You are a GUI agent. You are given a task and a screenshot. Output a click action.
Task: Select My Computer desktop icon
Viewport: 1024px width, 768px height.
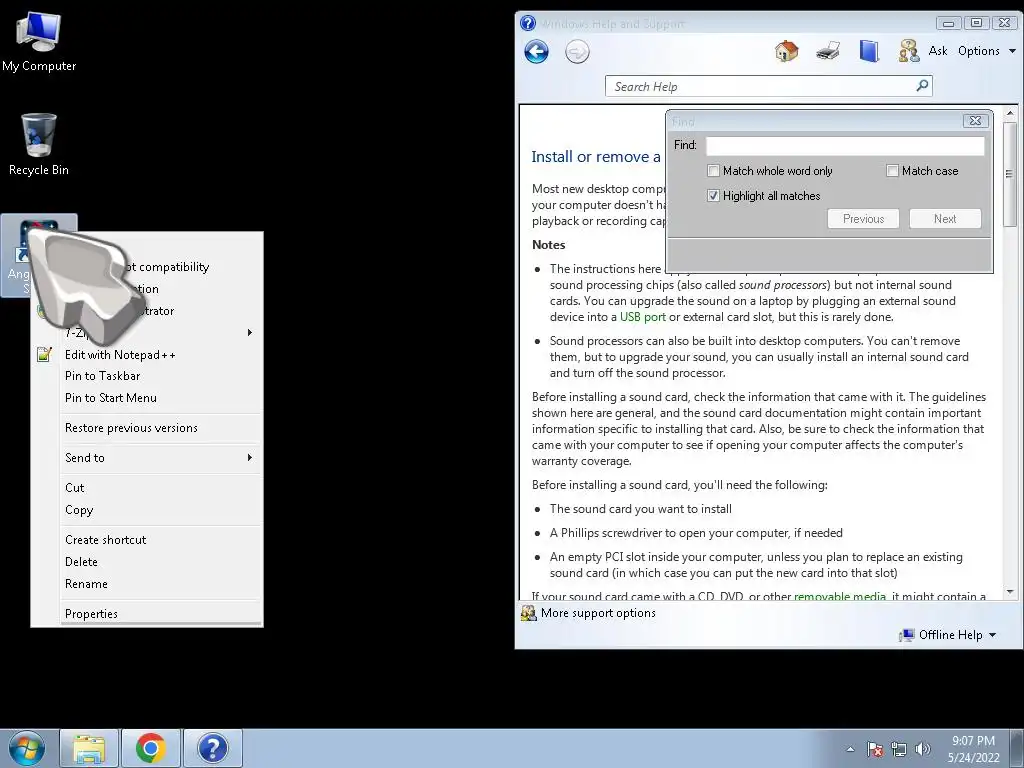(39, 42)
